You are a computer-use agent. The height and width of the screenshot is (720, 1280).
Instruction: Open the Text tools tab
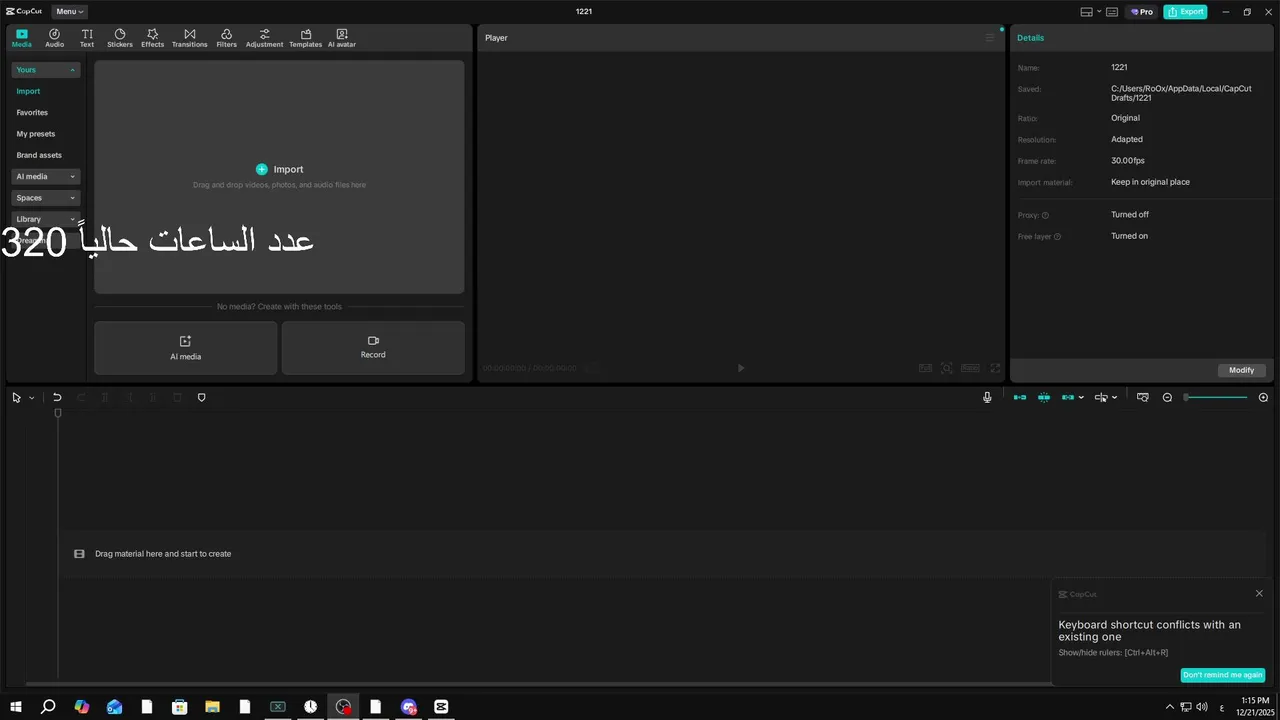pos(87,38)
